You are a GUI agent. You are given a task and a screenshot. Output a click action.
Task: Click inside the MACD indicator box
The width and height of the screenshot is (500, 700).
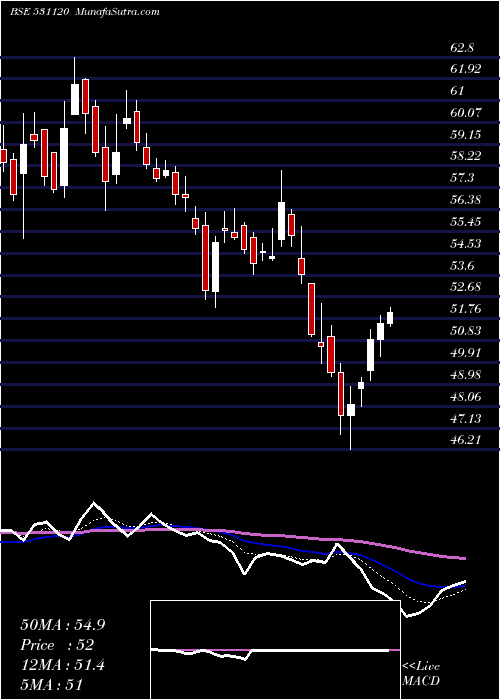275,650
